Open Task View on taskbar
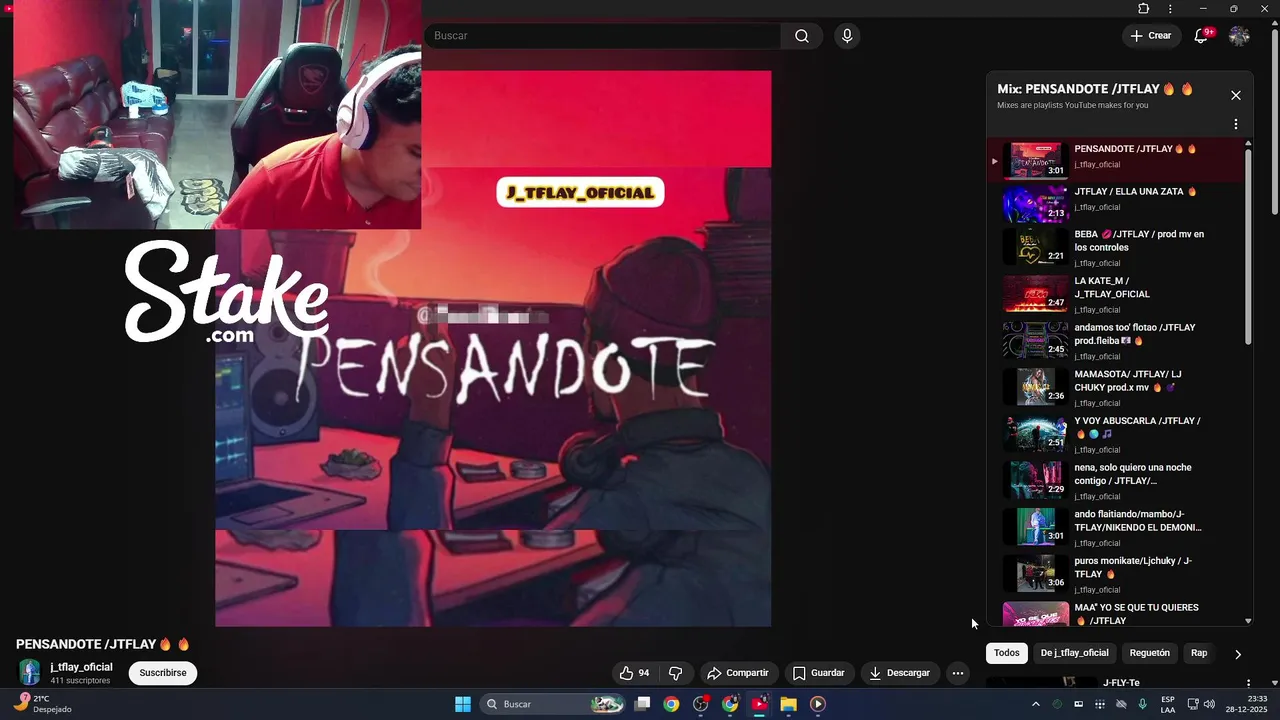This screenshot has width=1280, height=720. (643, 704)
